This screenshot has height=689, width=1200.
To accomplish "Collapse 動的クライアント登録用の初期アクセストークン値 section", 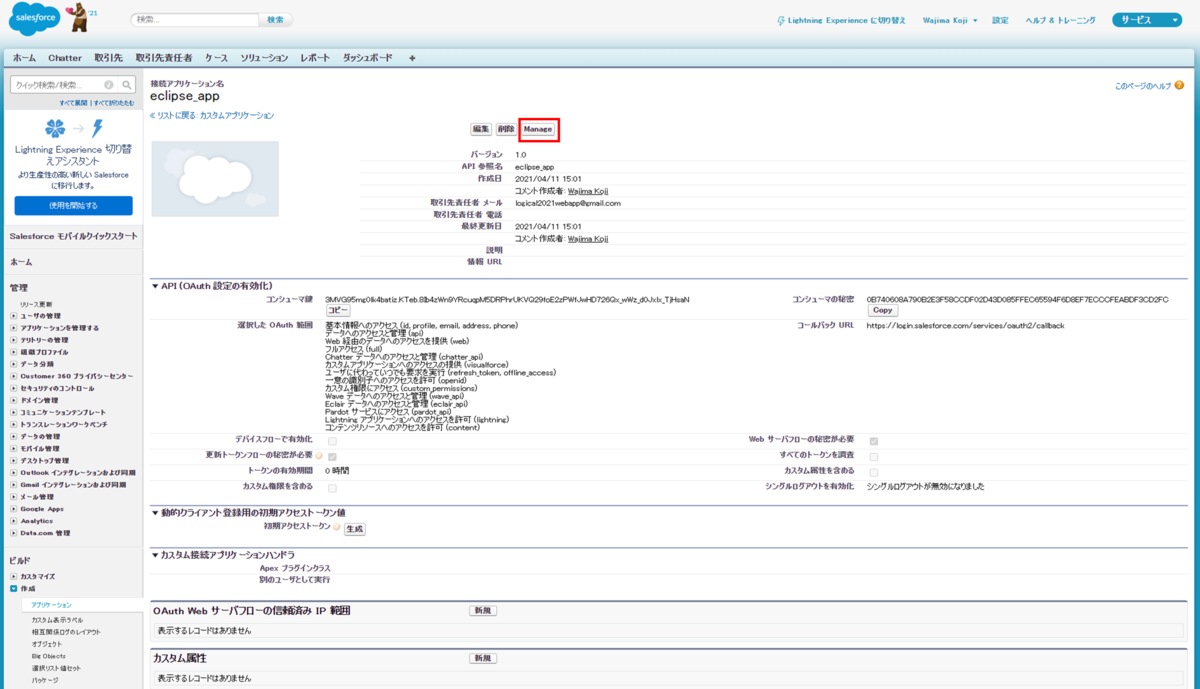I will pos(155,513).
